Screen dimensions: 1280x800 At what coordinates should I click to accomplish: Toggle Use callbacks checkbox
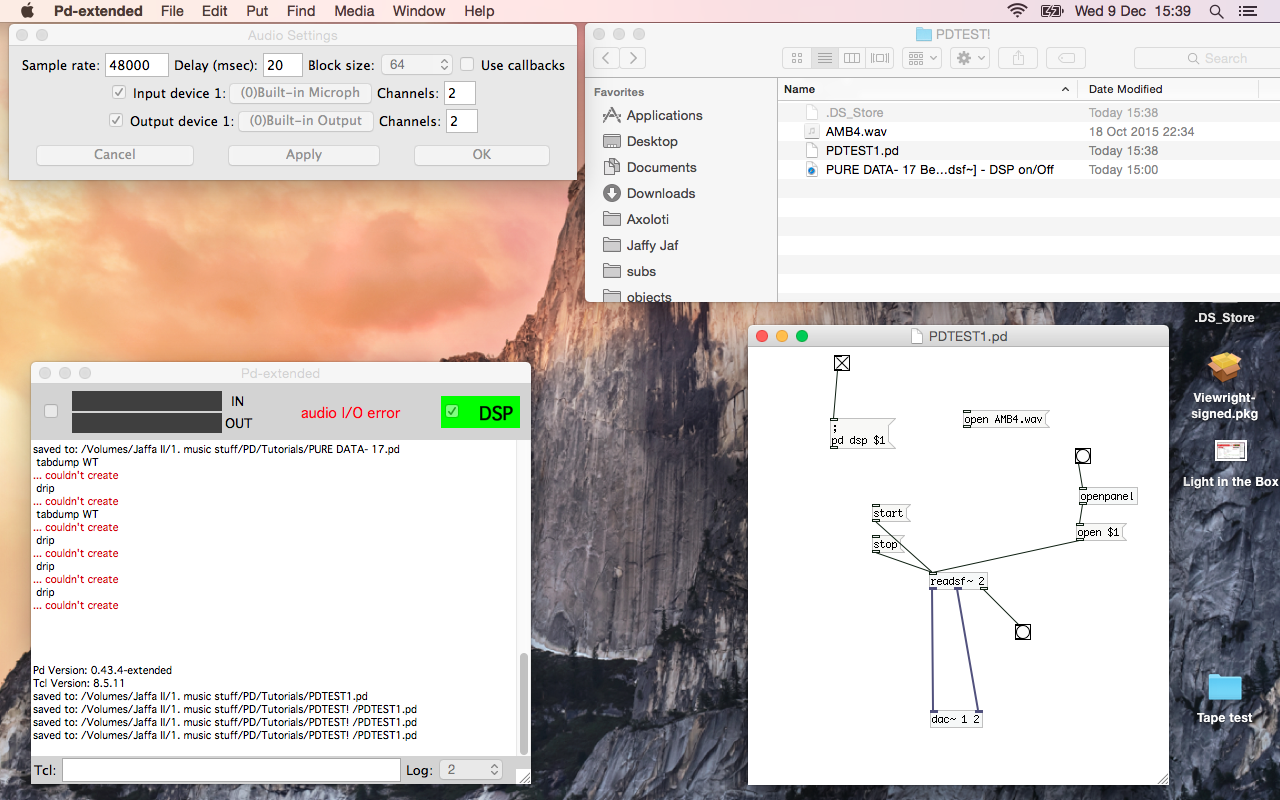(467, 65)
